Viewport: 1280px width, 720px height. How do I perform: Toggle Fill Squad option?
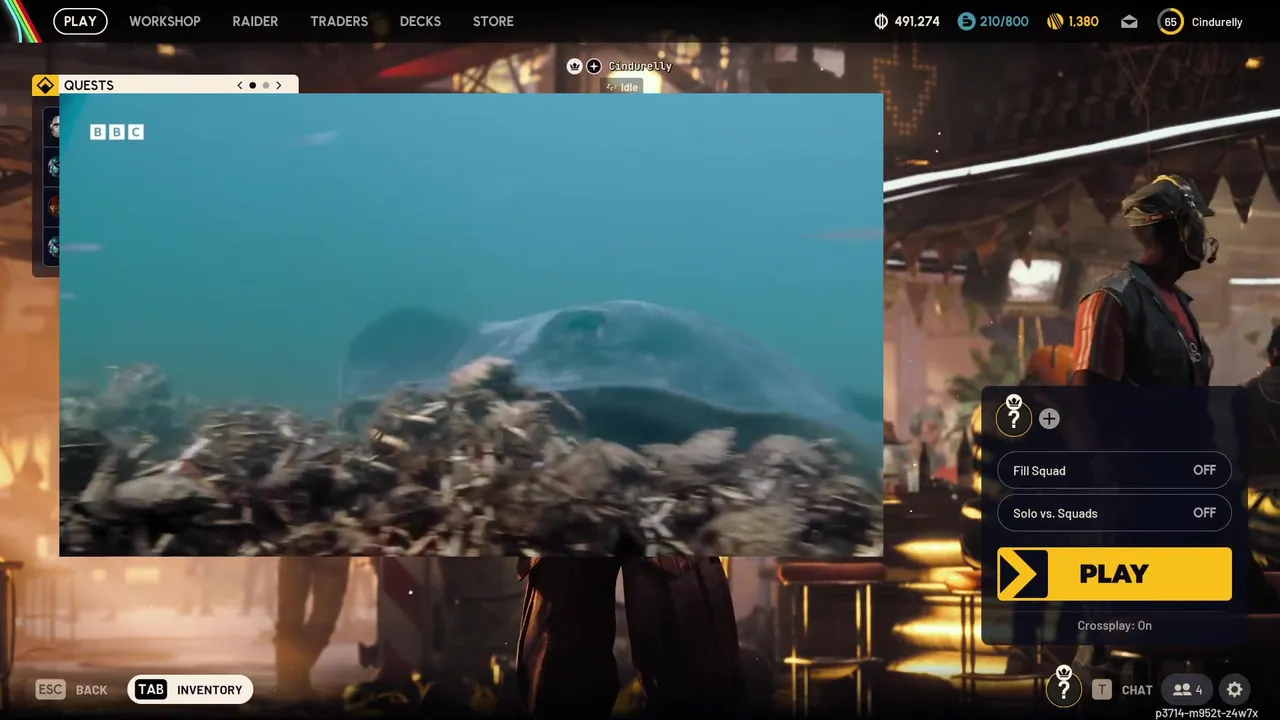click(1114, 470)
